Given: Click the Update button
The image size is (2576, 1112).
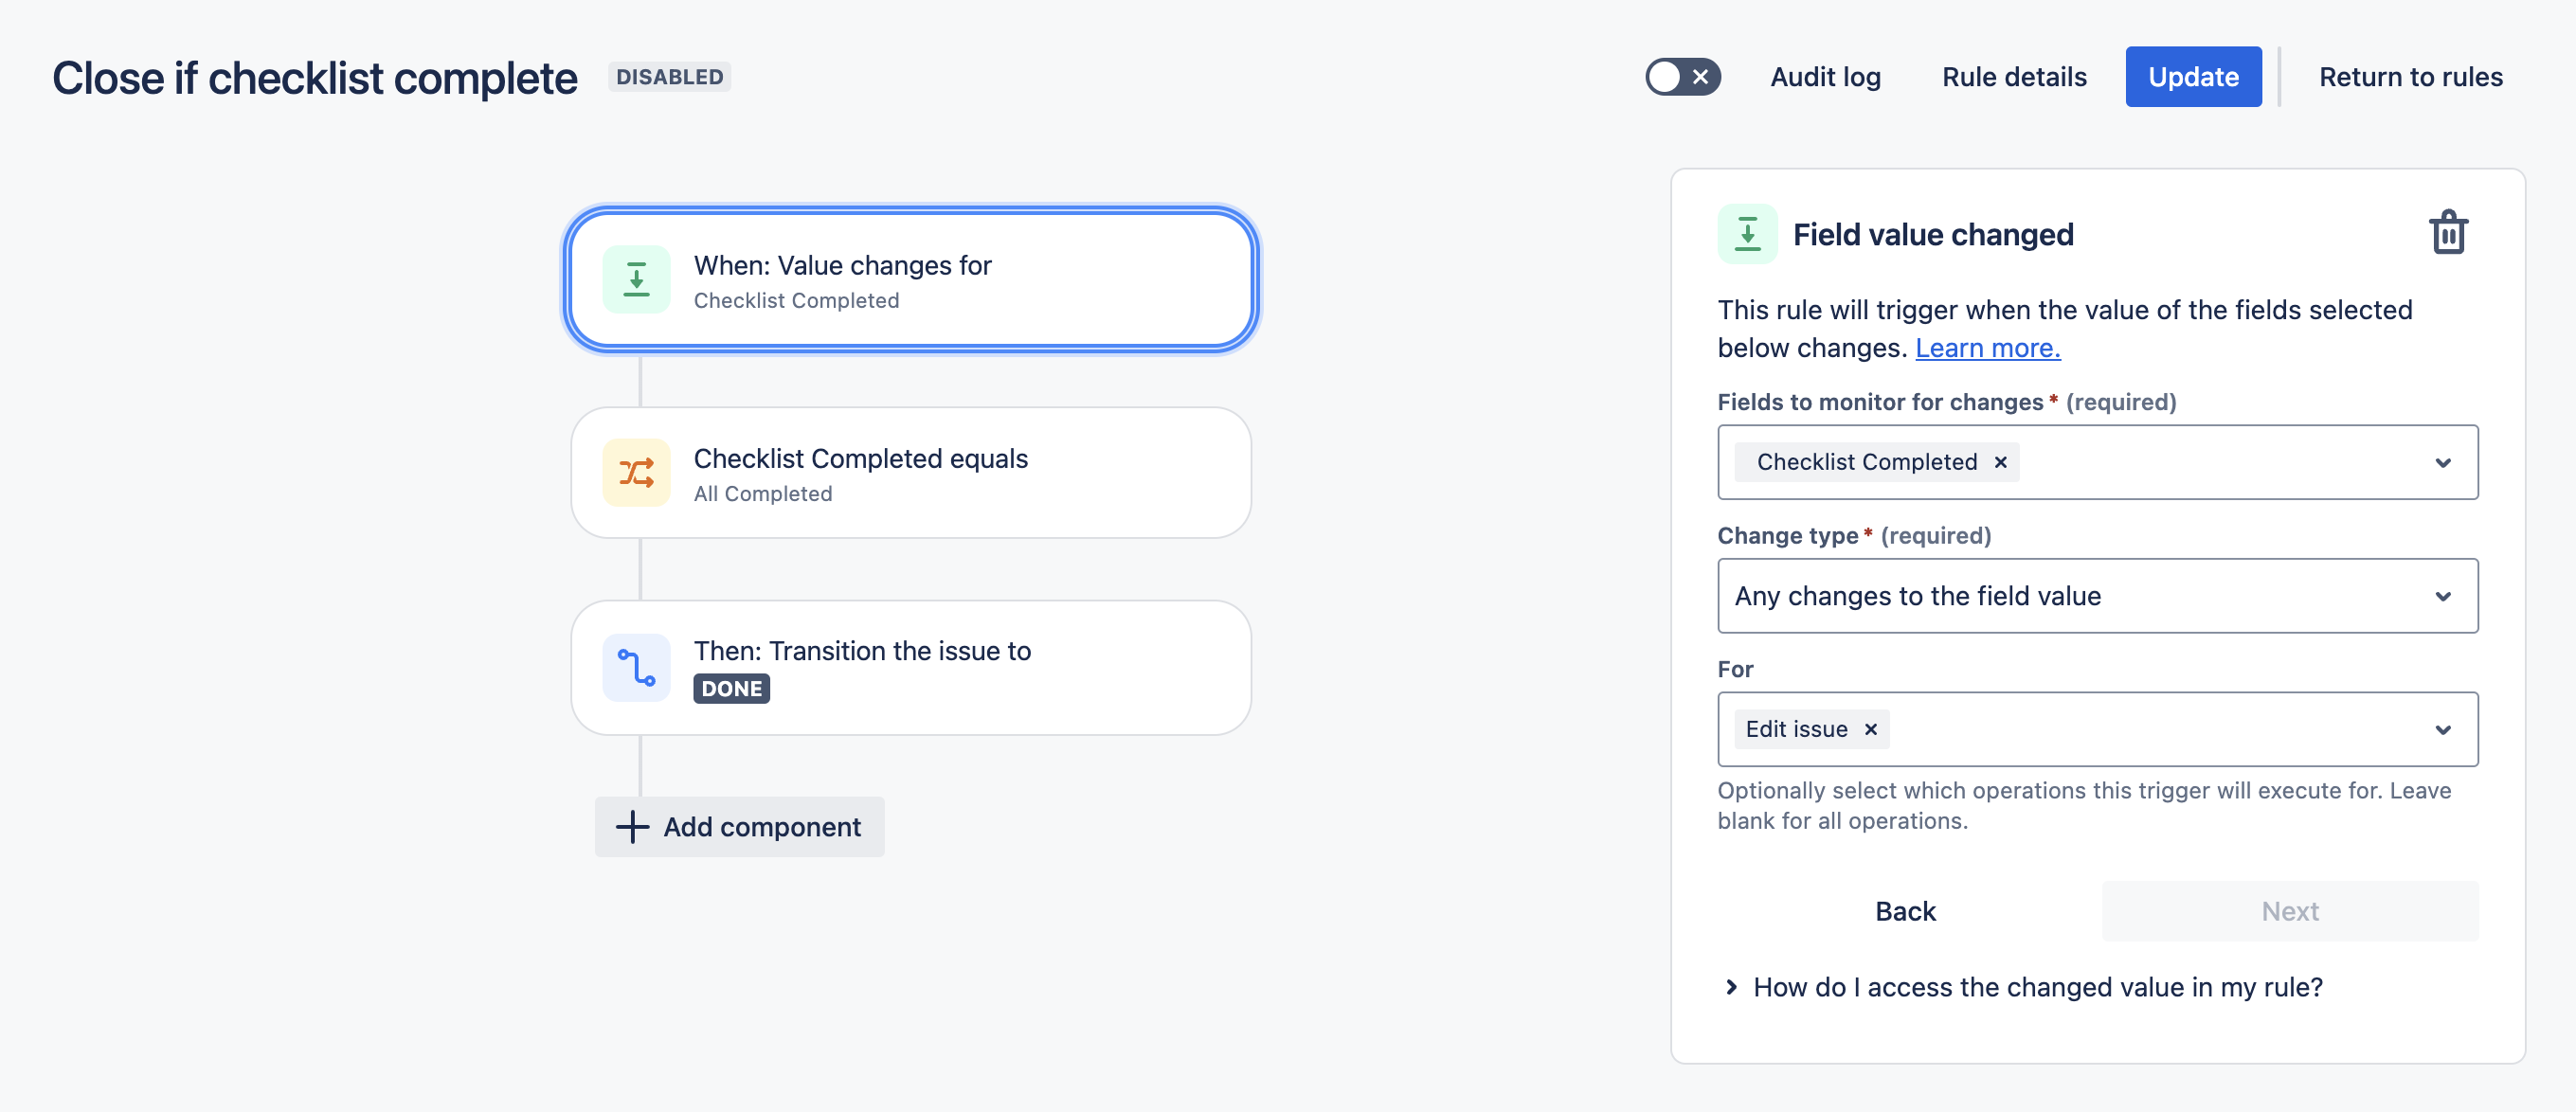Looking at the screenshot, I should [x=2193, y=77].
